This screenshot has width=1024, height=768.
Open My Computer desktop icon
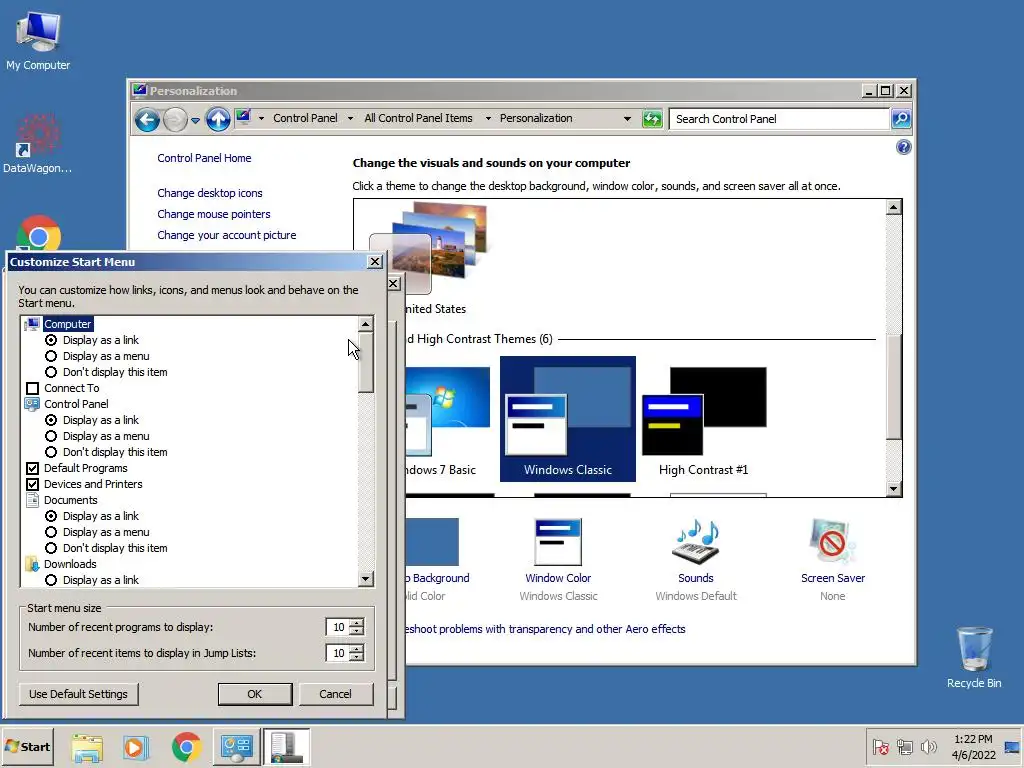pyautogui.click(x=38, y=42)
